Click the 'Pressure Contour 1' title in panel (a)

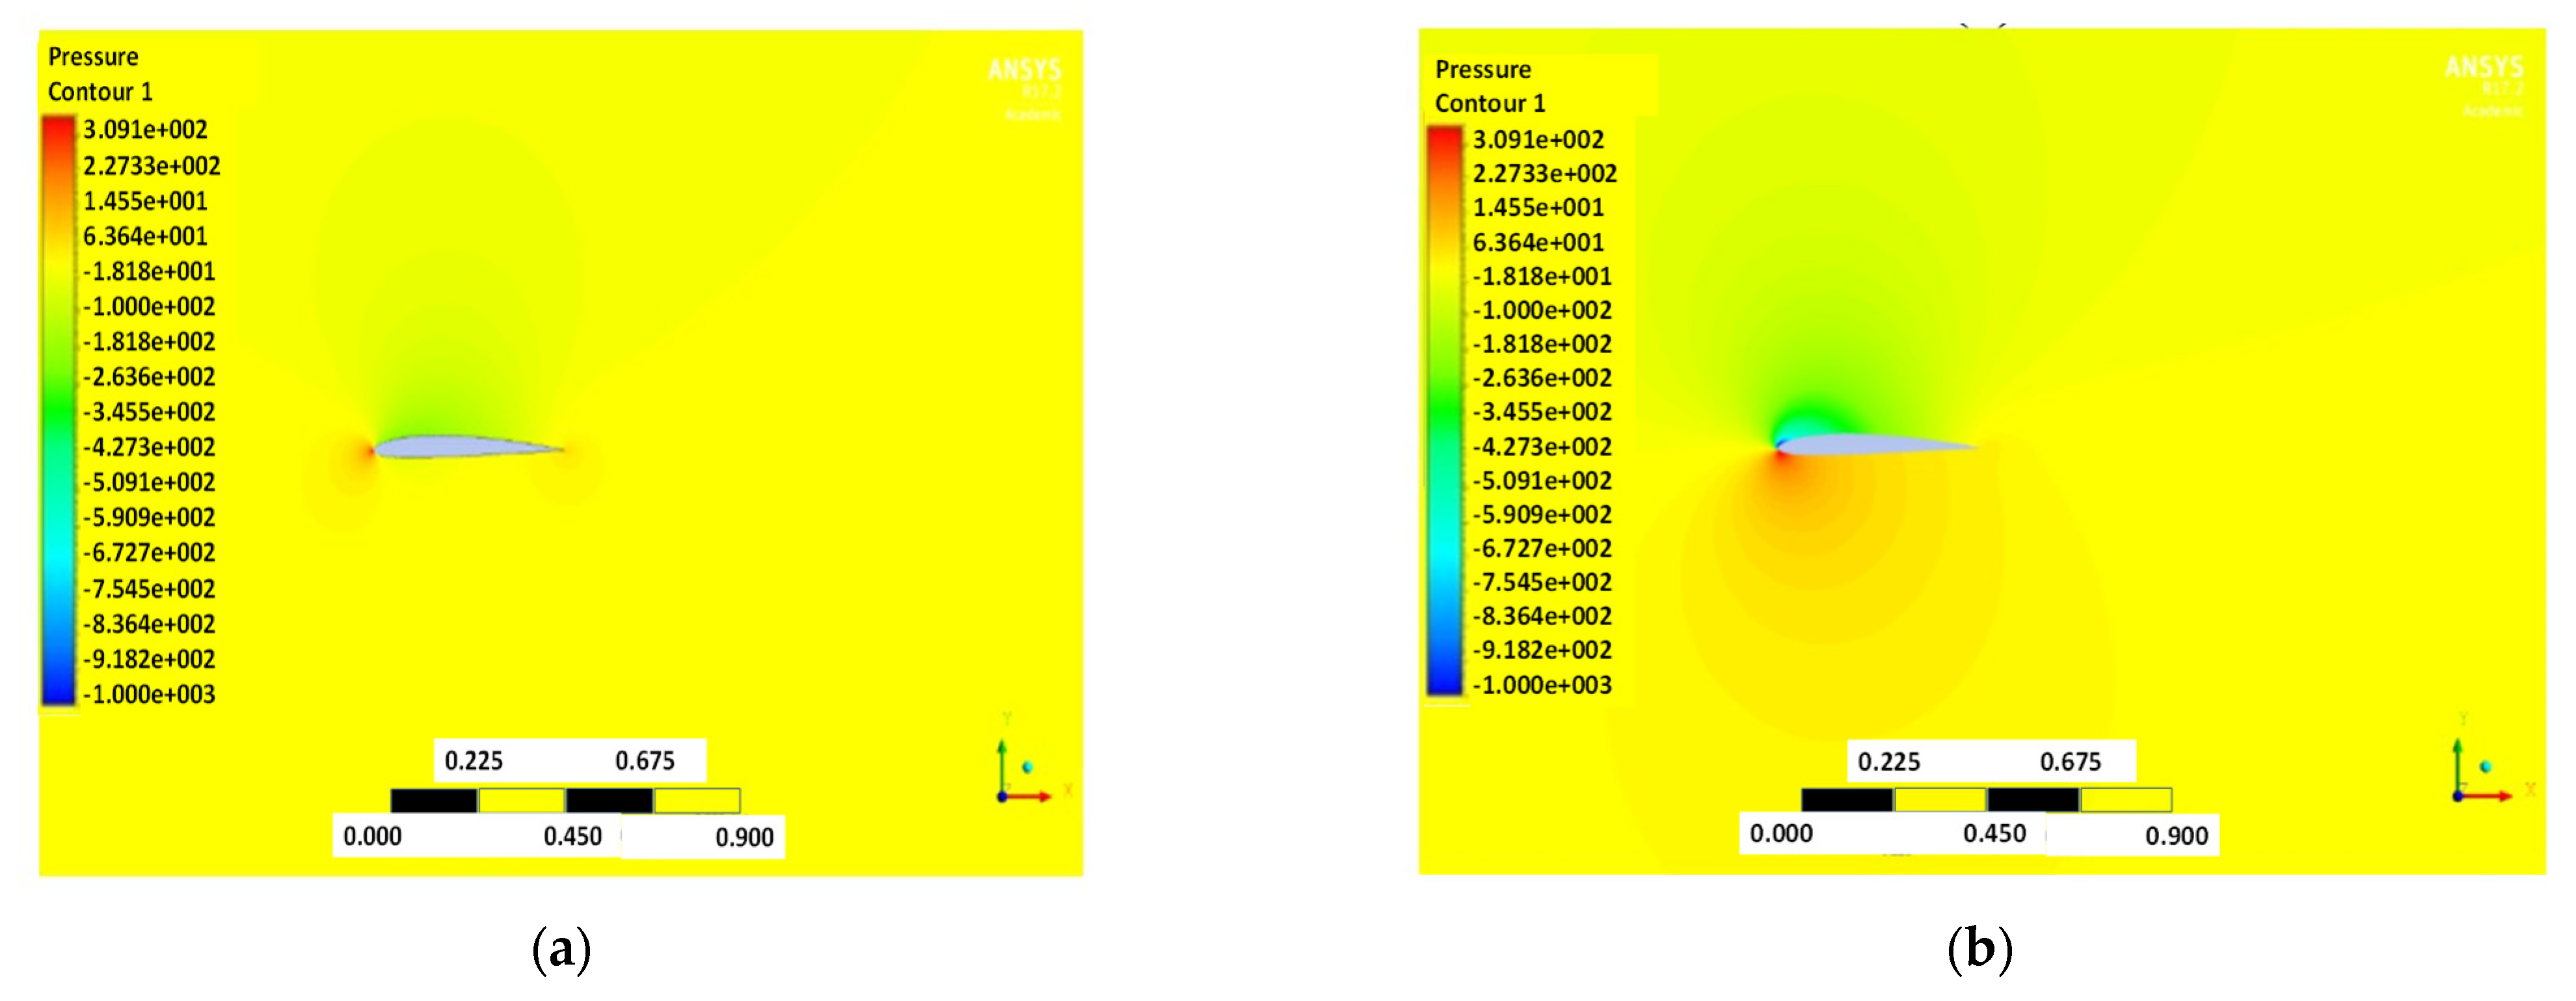[x=100, y=75]
